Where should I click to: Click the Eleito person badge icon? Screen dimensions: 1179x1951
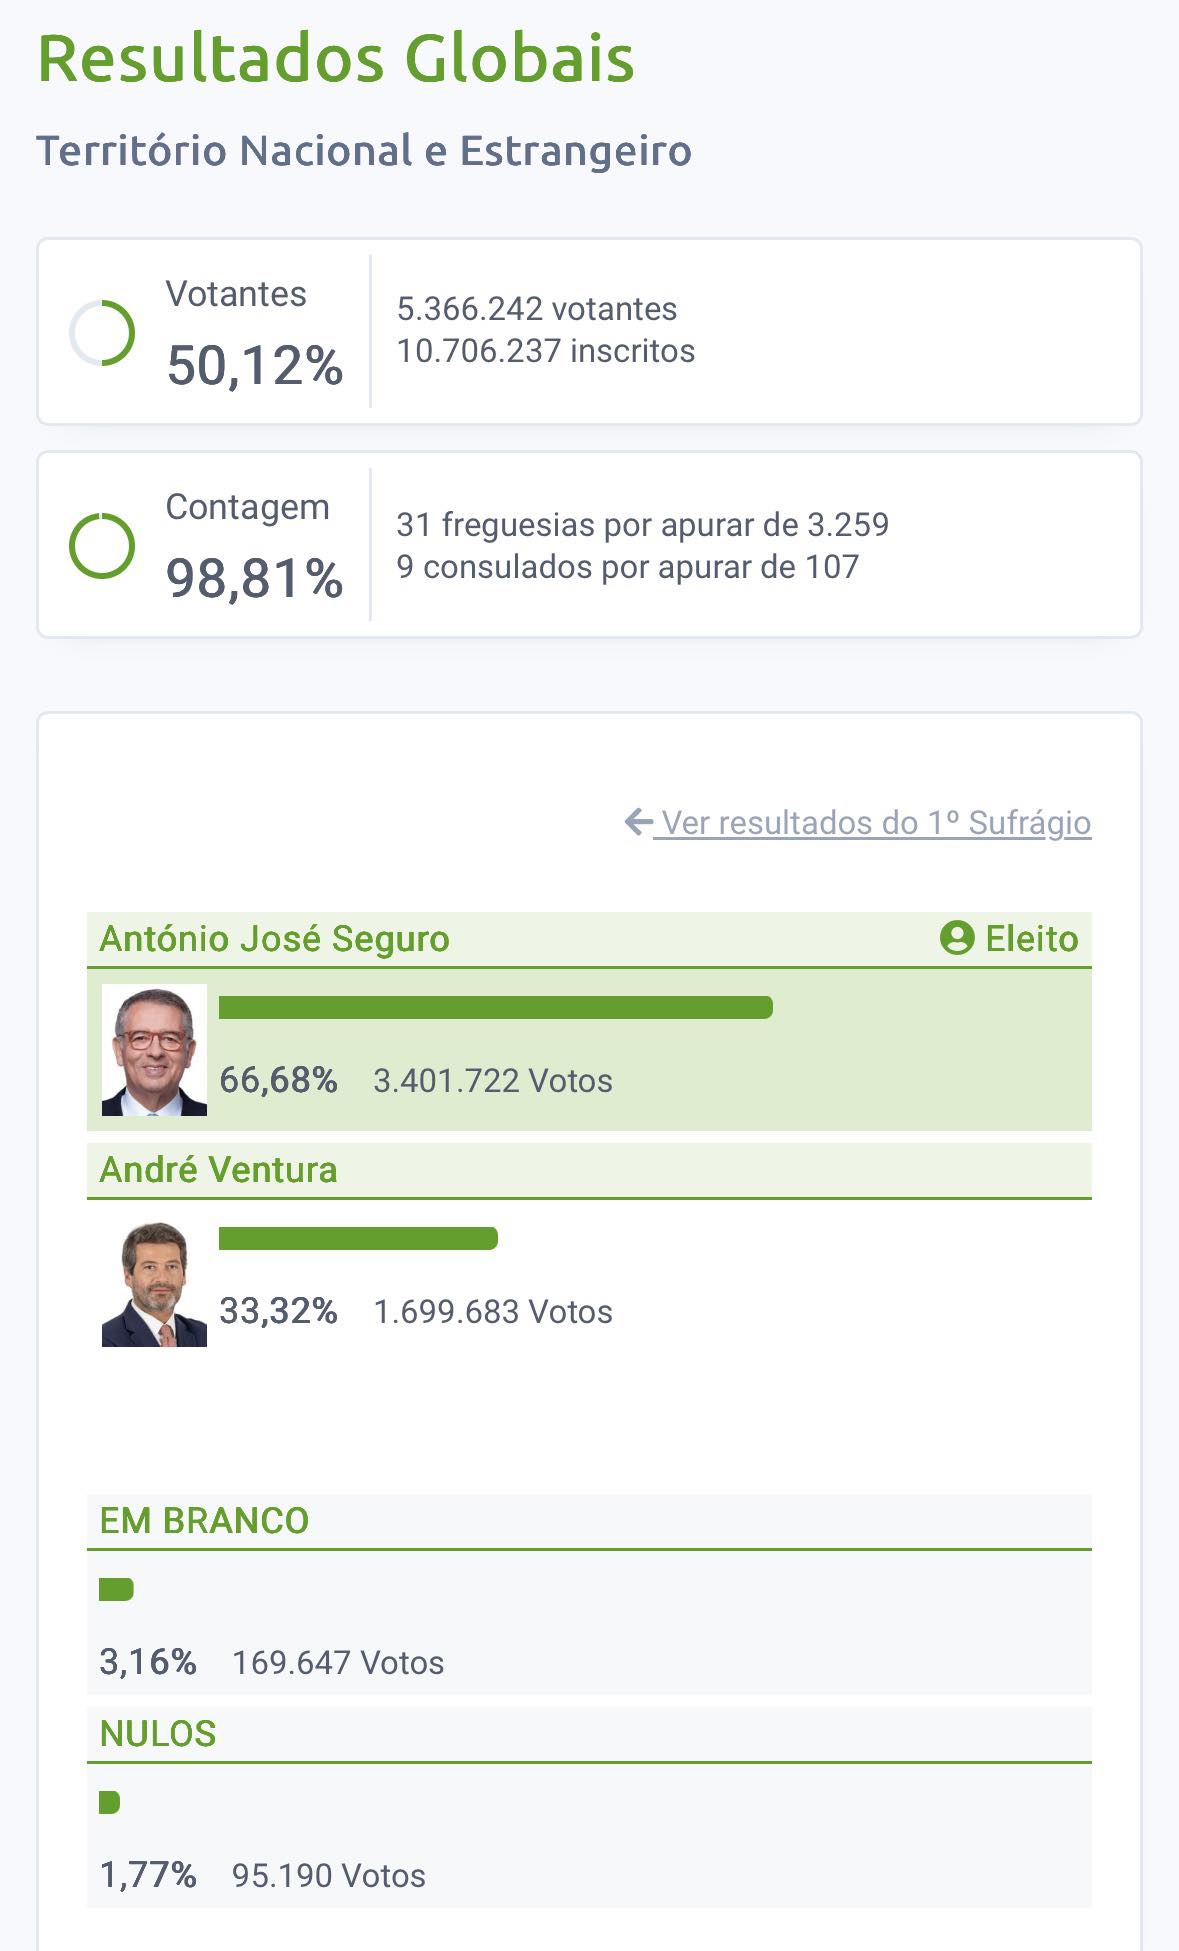(x=957, y=938)
